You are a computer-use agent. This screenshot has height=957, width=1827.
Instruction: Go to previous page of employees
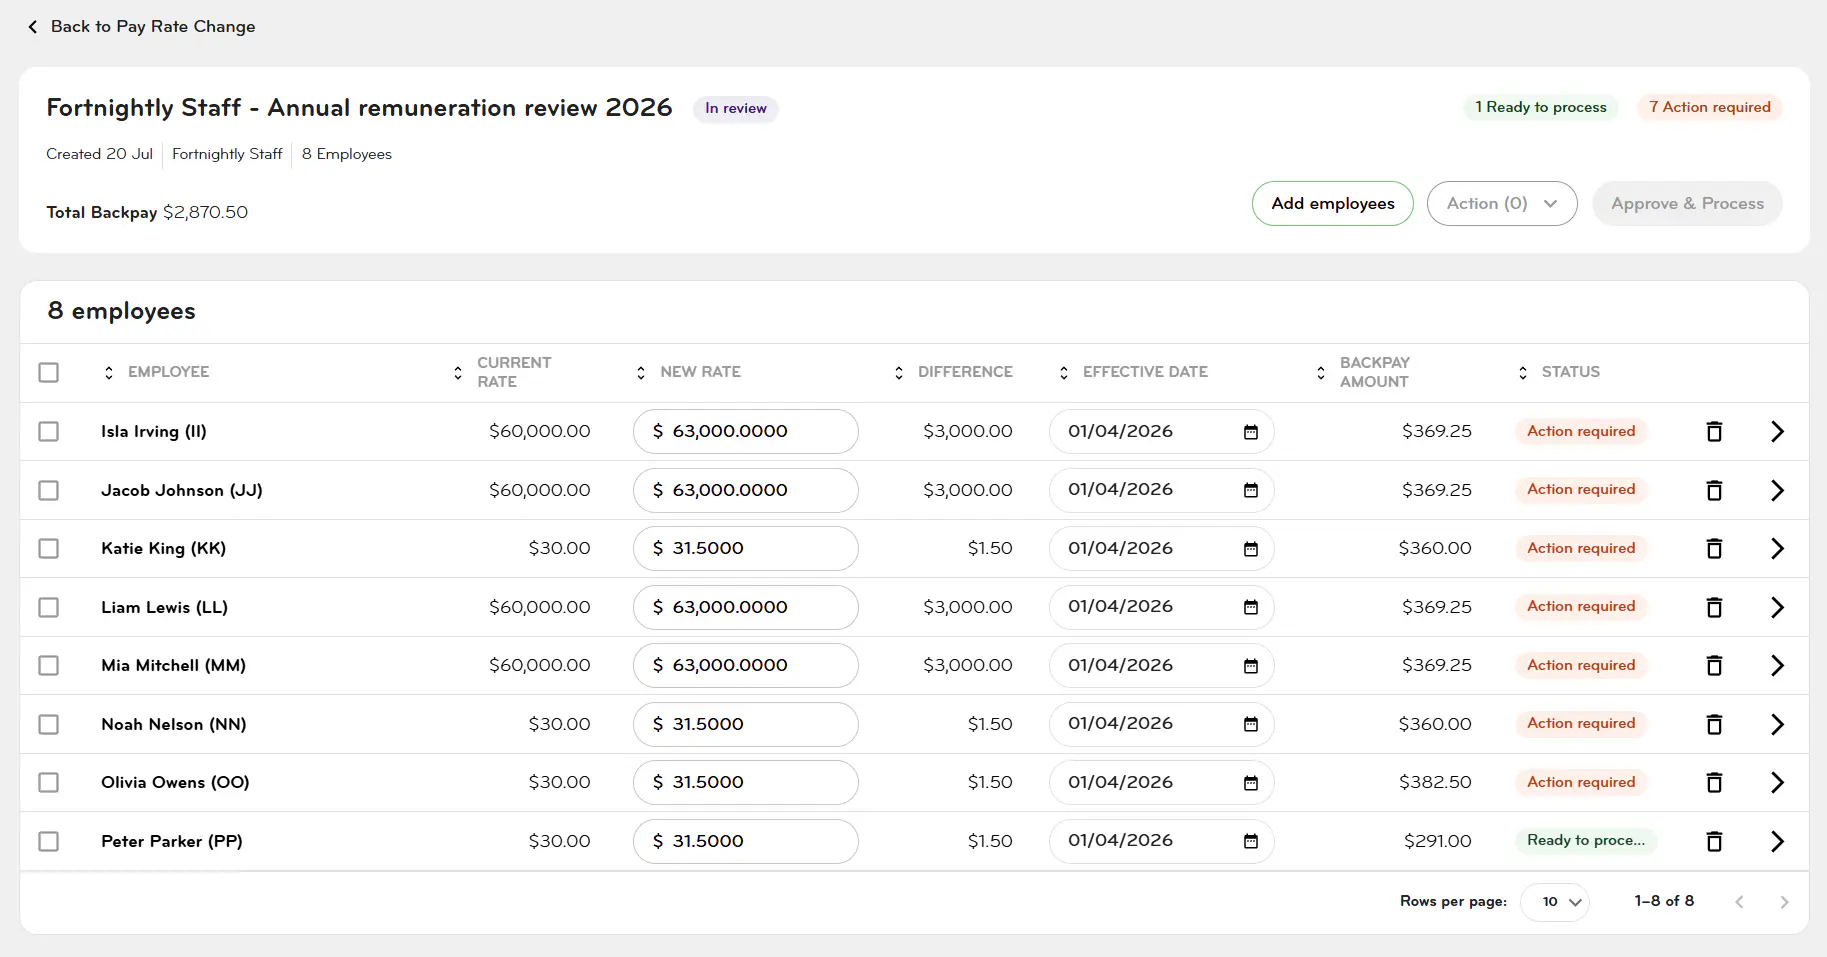tap(1739, 902)
